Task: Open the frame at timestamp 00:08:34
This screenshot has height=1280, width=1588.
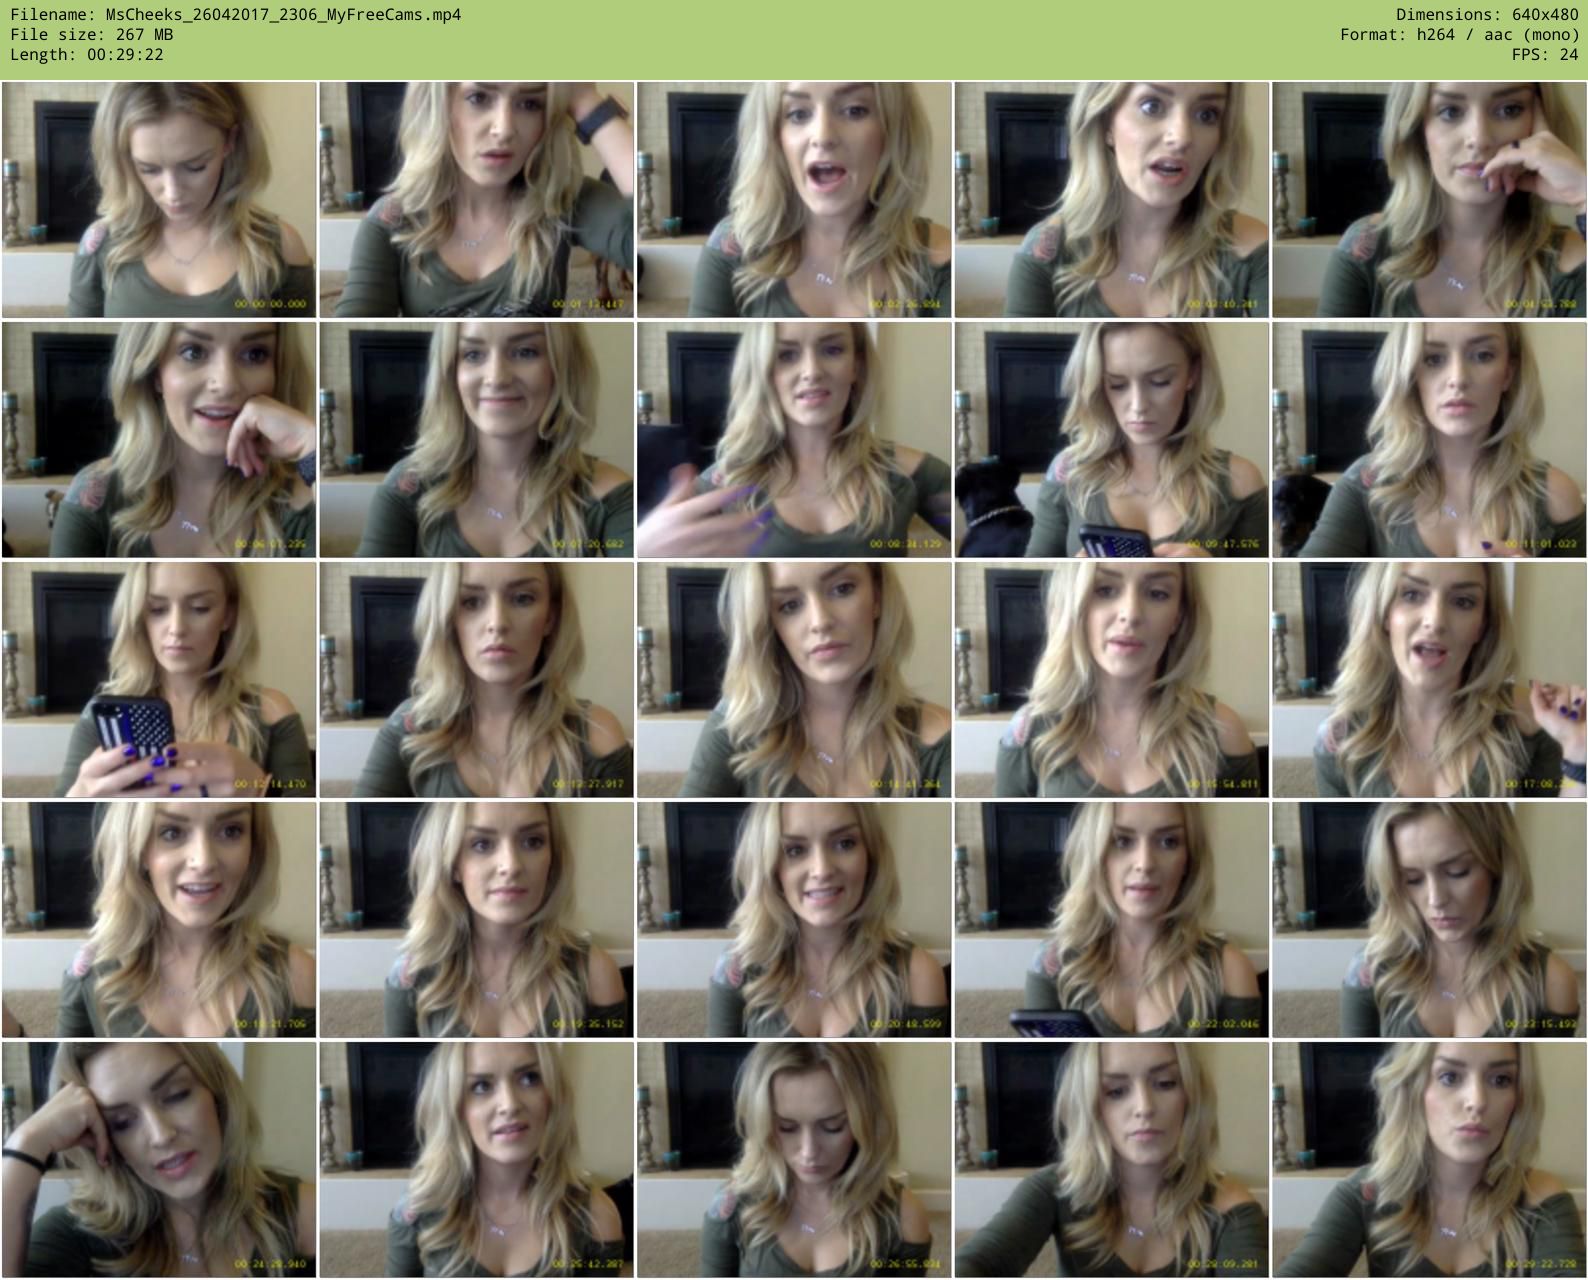Action: click(794, 439)
